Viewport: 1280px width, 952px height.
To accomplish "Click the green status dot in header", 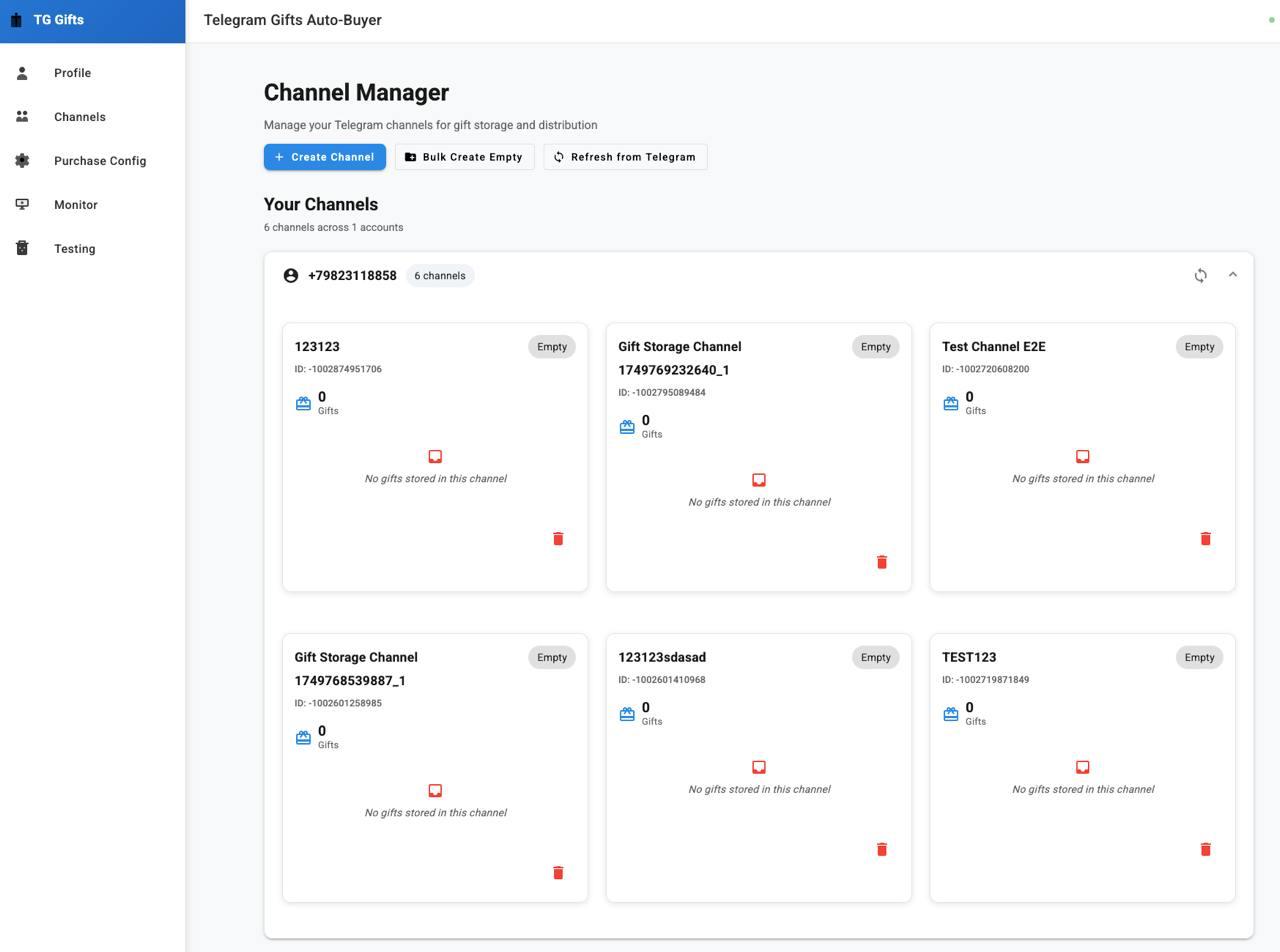I will pos(1271,20).
